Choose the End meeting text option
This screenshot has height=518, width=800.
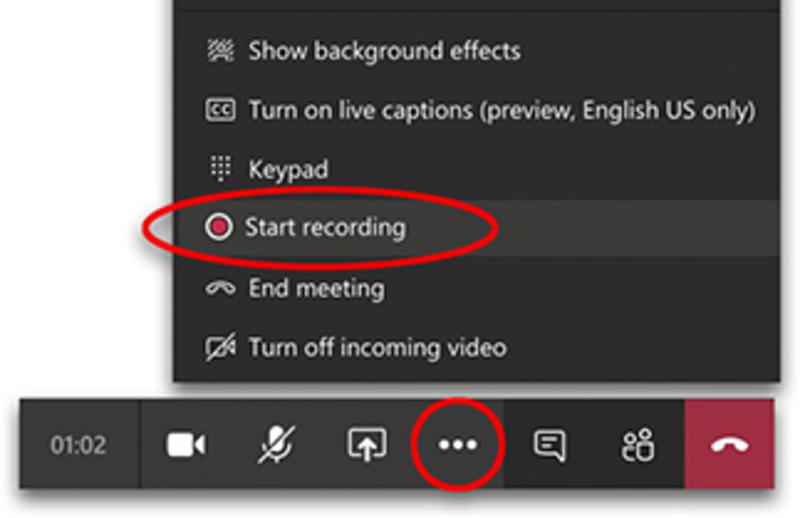click(315, 289)
